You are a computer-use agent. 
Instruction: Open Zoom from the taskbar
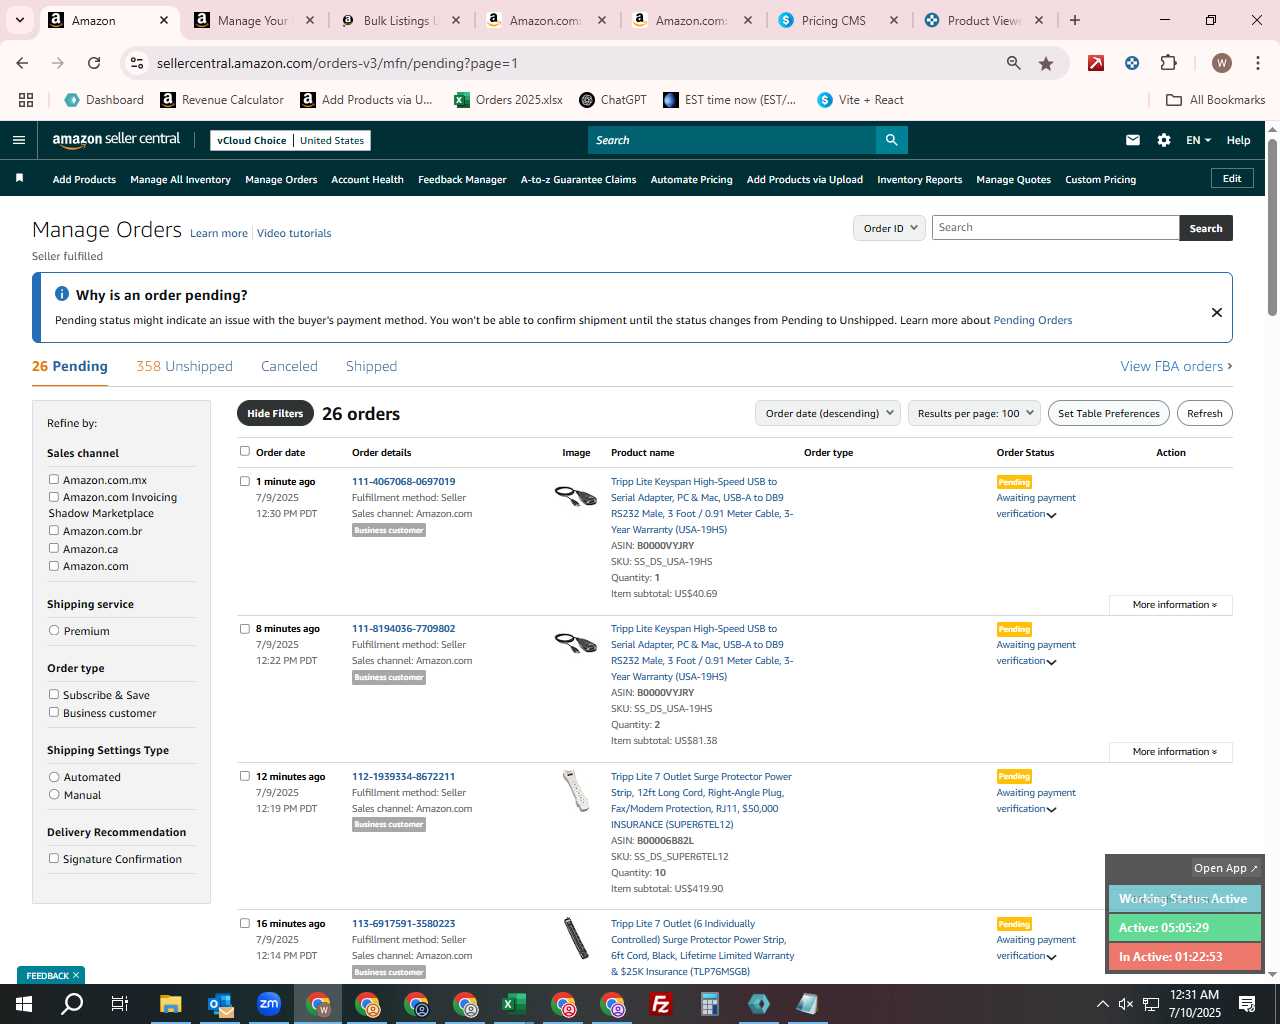coord(269,1004)
